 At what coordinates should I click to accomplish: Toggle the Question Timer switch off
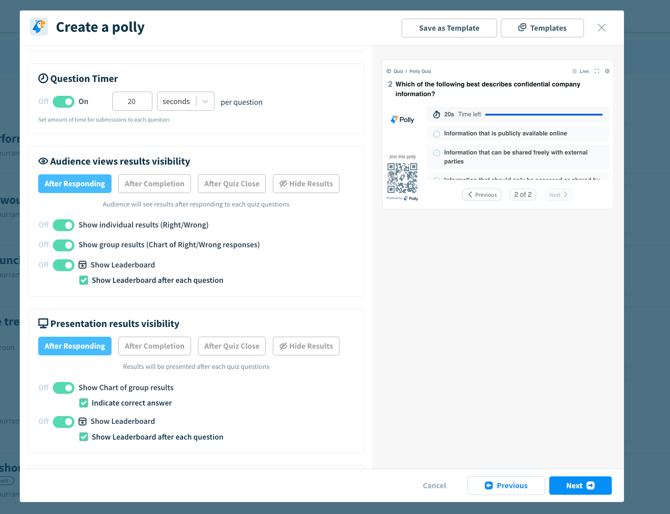(x=63, y=102)
